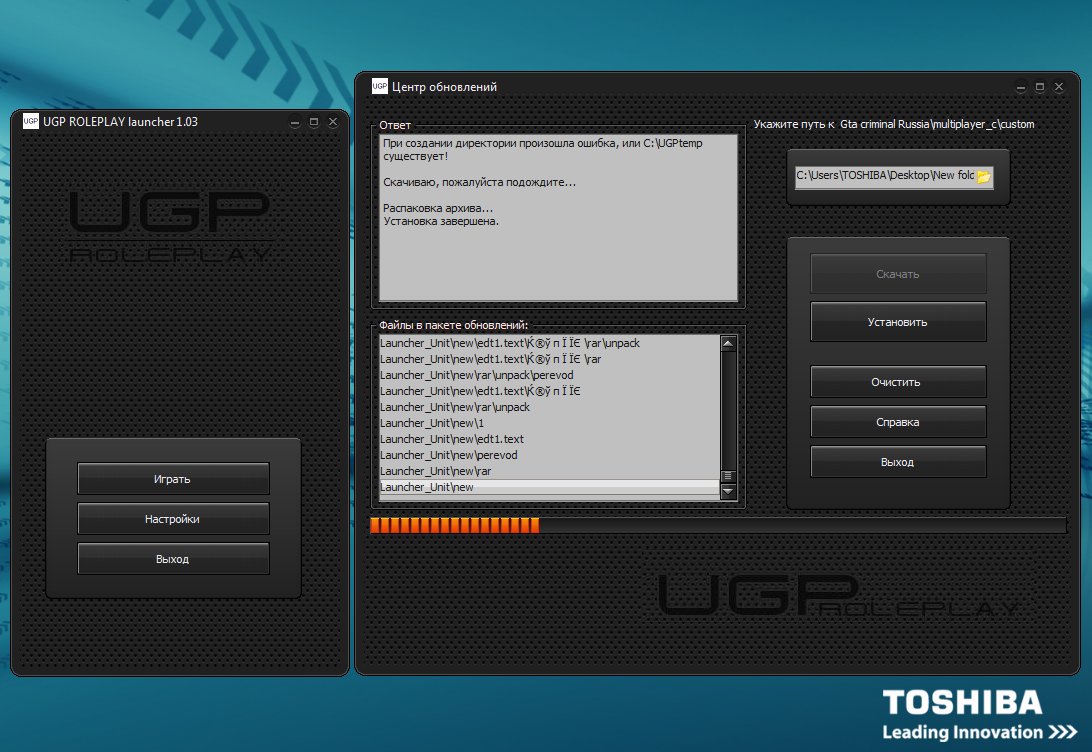
Task: Close the Центр обновлений window
Action: coord(1059,87)
